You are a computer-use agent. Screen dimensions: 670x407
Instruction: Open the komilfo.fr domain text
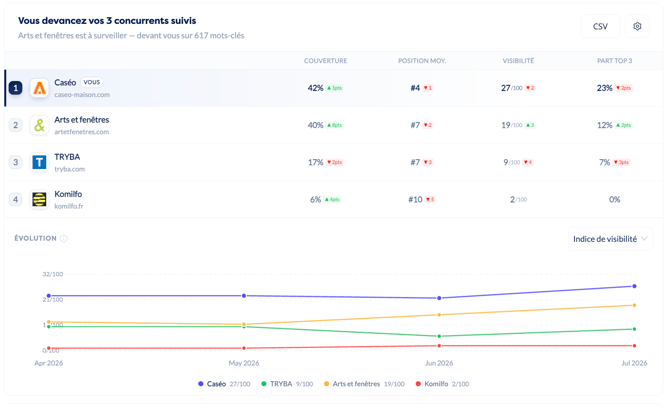(x=69, y=206)
